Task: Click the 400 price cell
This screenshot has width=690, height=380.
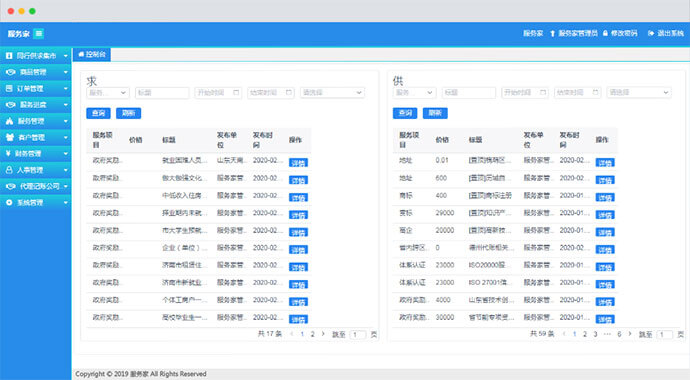Action: (441, 196)
